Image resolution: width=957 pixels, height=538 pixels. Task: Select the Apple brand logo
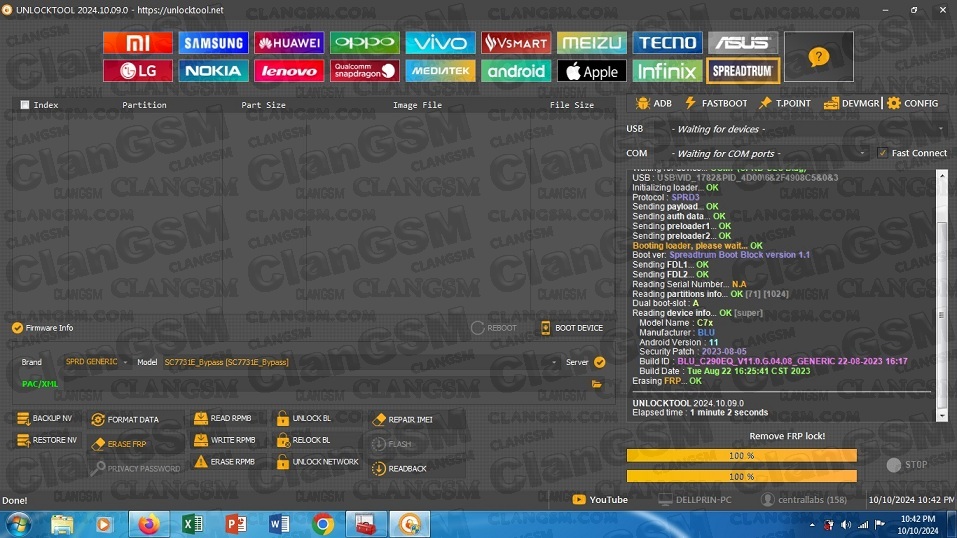(592, 71)
